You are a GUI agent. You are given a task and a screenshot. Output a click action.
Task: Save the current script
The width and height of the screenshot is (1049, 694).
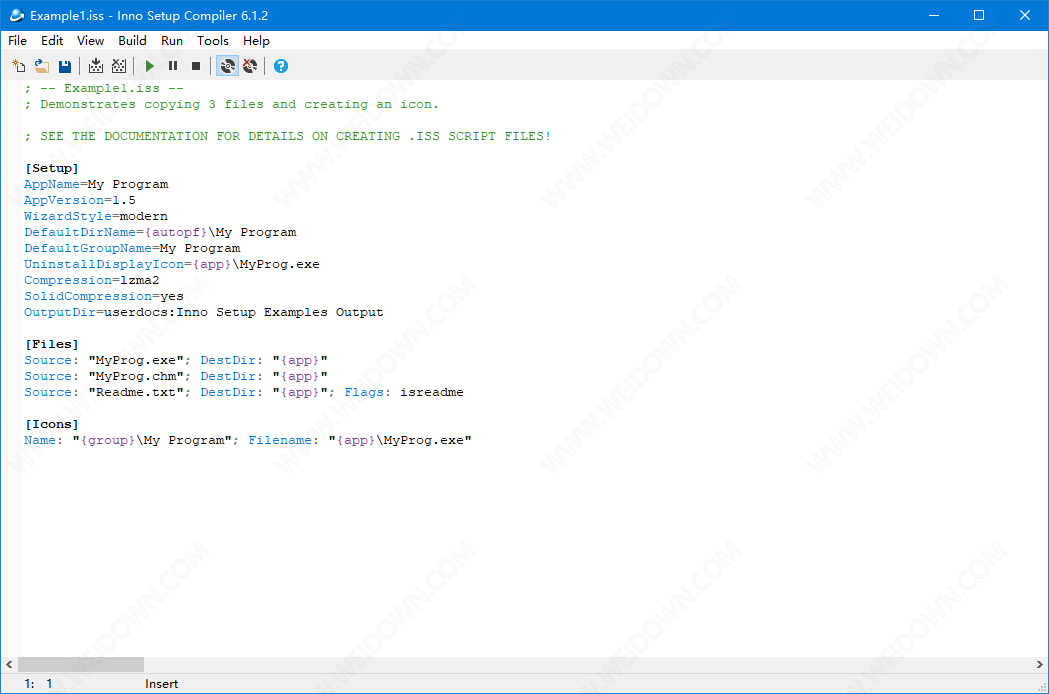click(x=64, y=66)
